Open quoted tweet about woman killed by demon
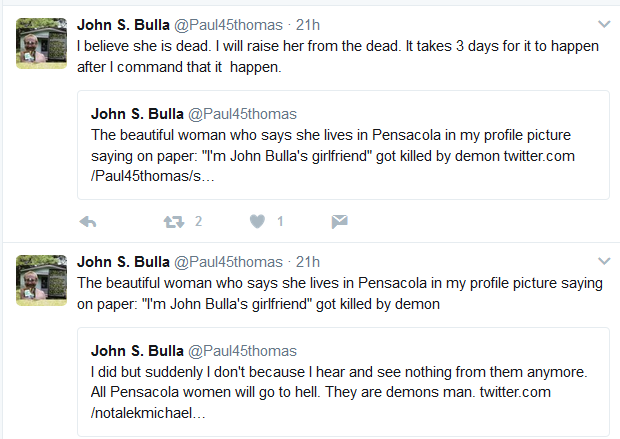620x439 pixels. coord(343,145)
